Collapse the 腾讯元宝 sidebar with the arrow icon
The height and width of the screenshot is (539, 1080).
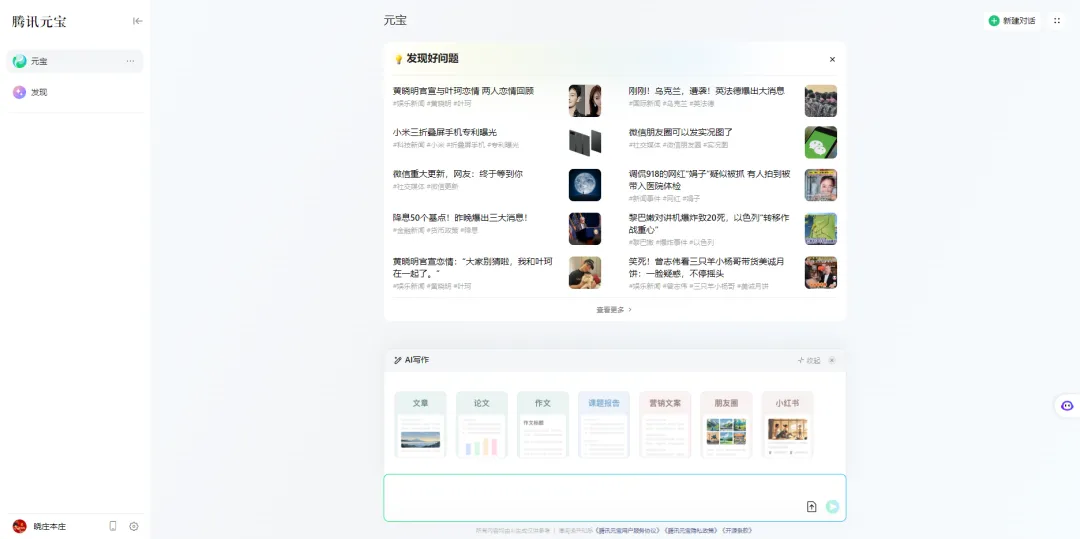click(x=138, y=21)
